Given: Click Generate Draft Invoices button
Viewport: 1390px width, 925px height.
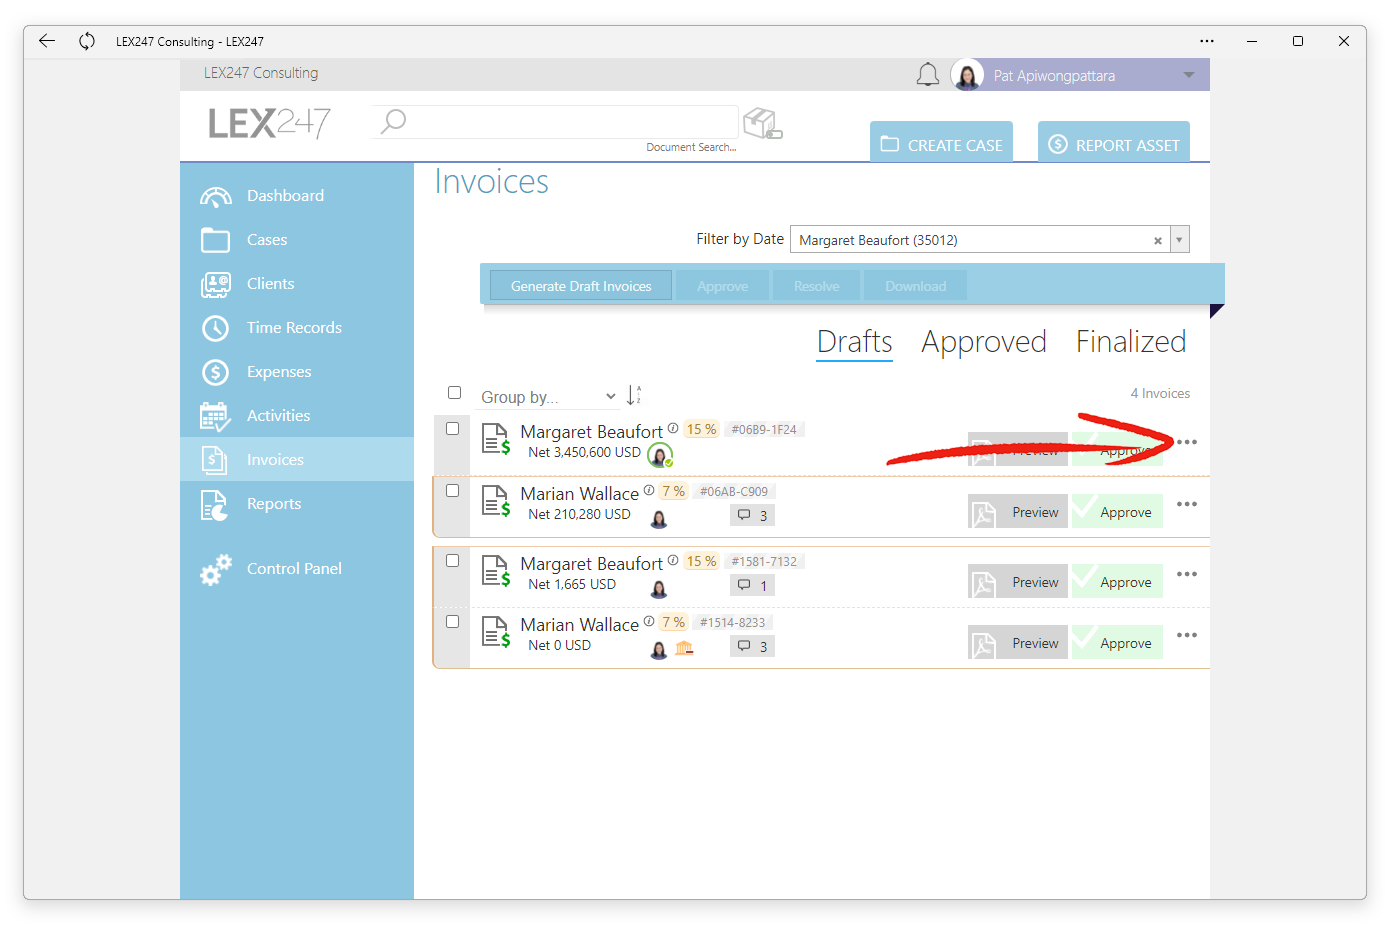Looking at the screenshot, I should tap(581, 286).
